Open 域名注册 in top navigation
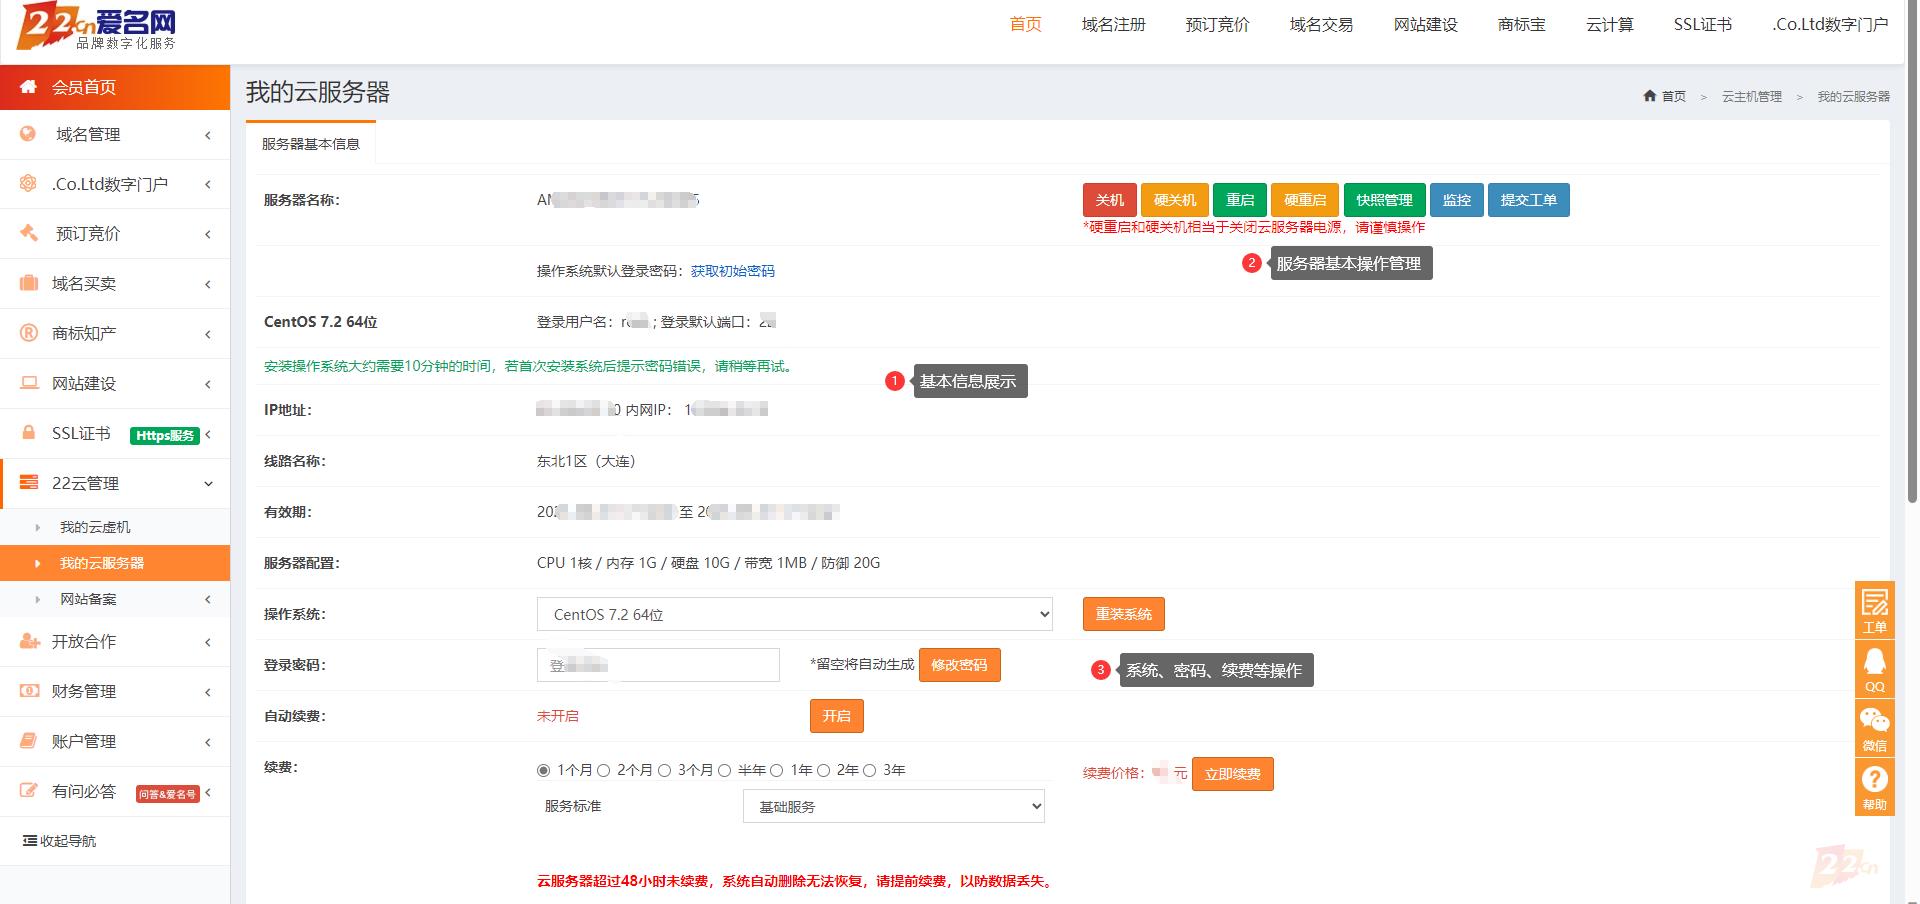1920x904 pixels. (1114, 25)
